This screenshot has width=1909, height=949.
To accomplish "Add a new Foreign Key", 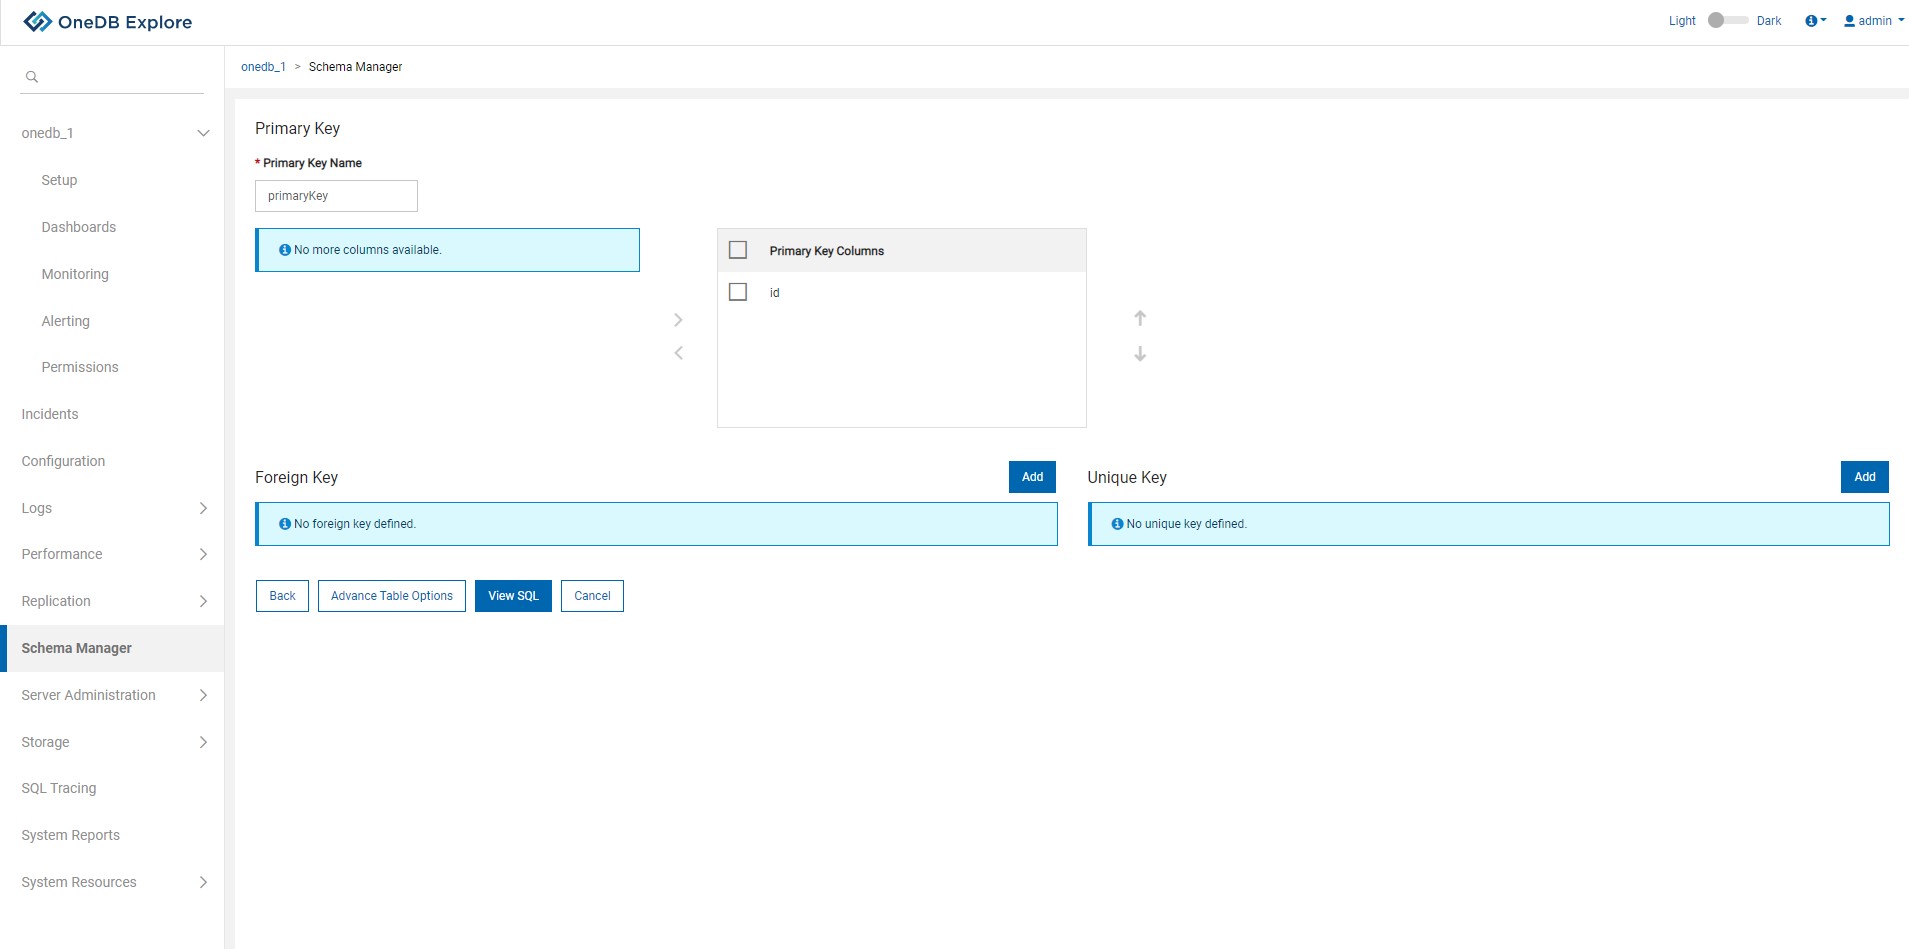I will pos(1032,477).
